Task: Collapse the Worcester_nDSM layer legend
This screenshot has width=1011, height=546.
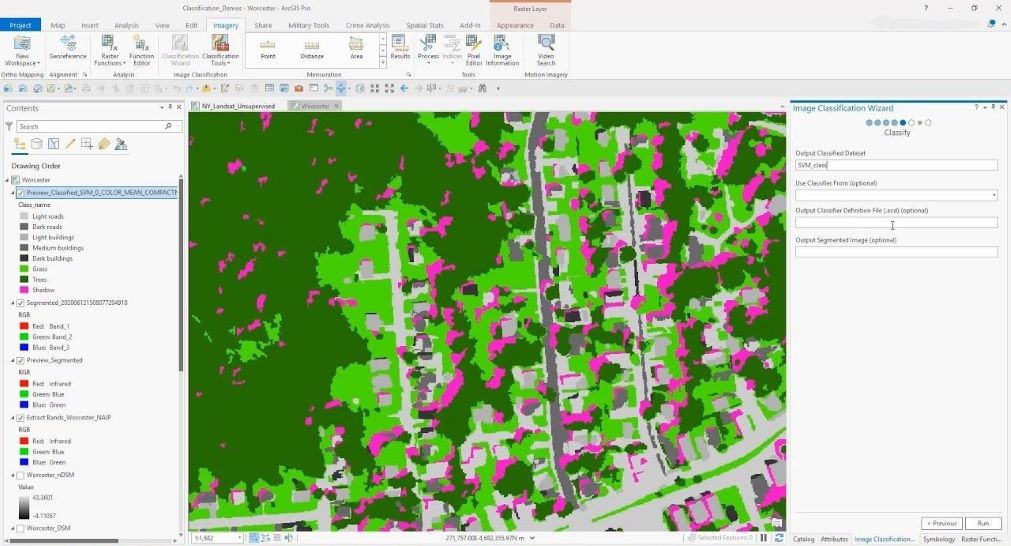Action: click(x=13, y=475)
